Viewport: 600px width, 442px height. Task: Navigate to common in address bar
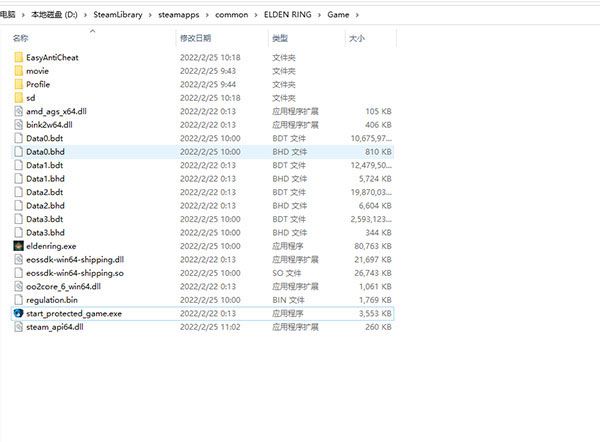232,15
